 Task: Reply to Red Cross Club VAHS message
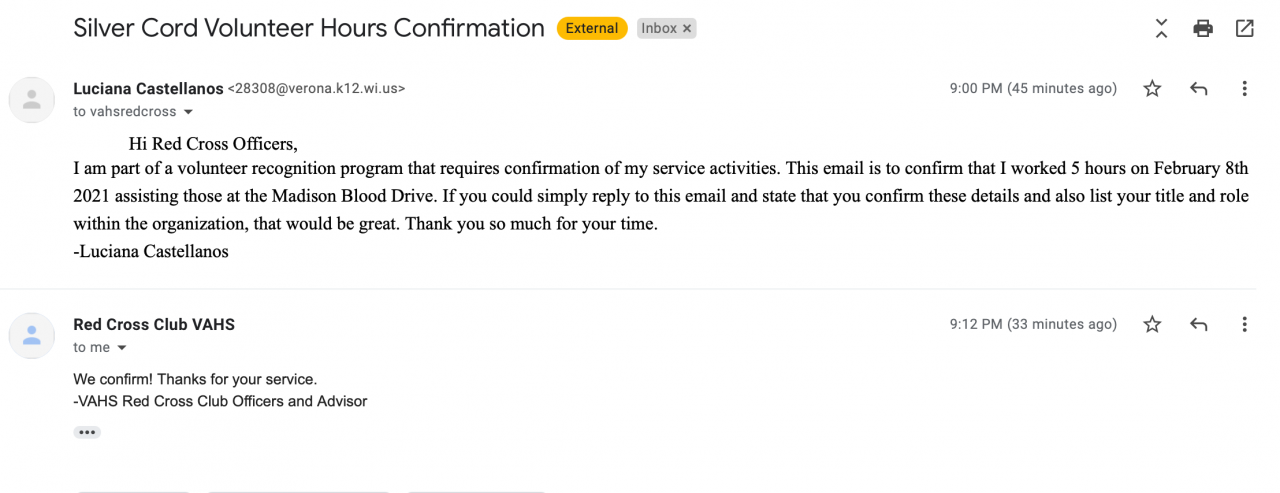1198,325
